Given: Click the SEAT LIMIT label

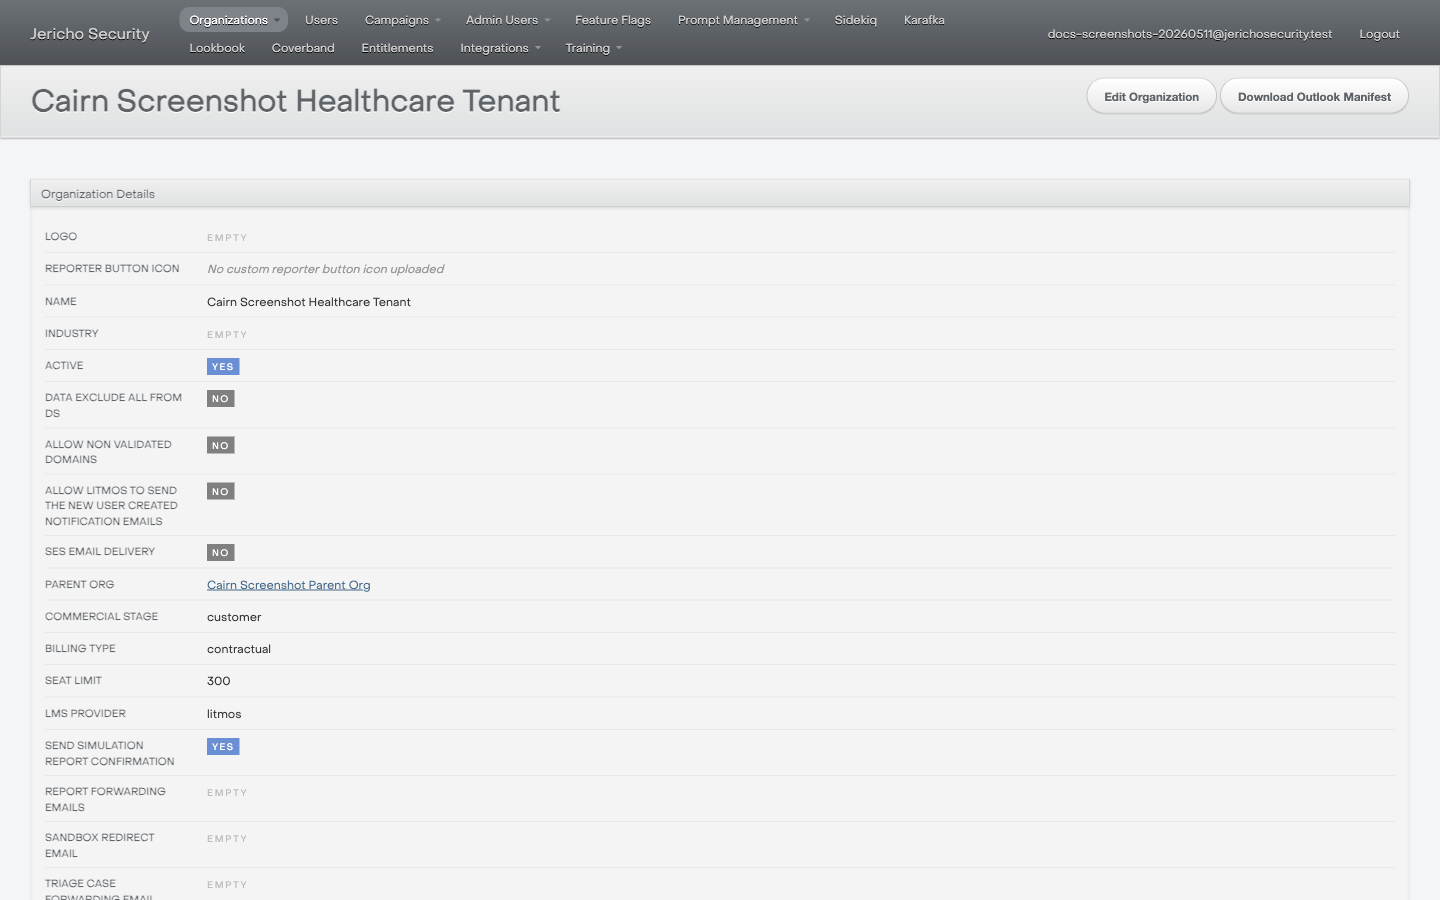Looking at the screenshot, I should [73, 681].
